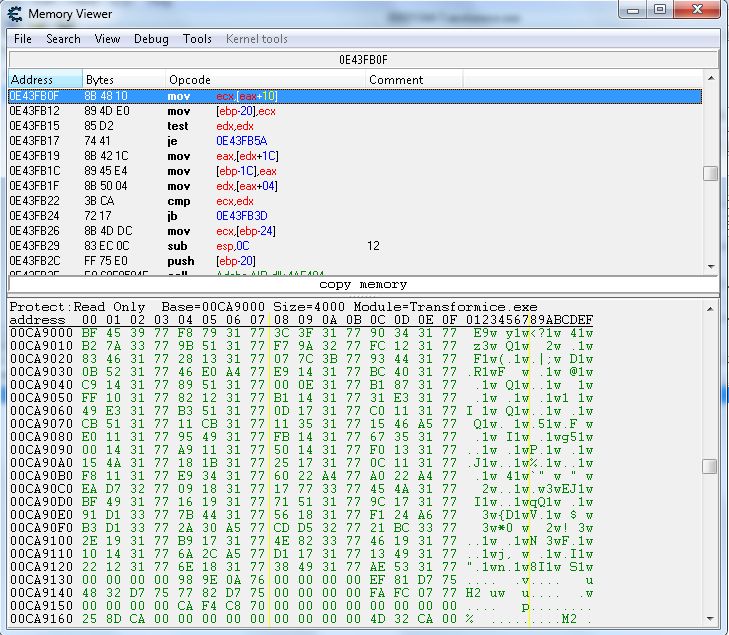Viewport: 729px width, 635px height.
Task: Click the Address column header
Action: 44,79
